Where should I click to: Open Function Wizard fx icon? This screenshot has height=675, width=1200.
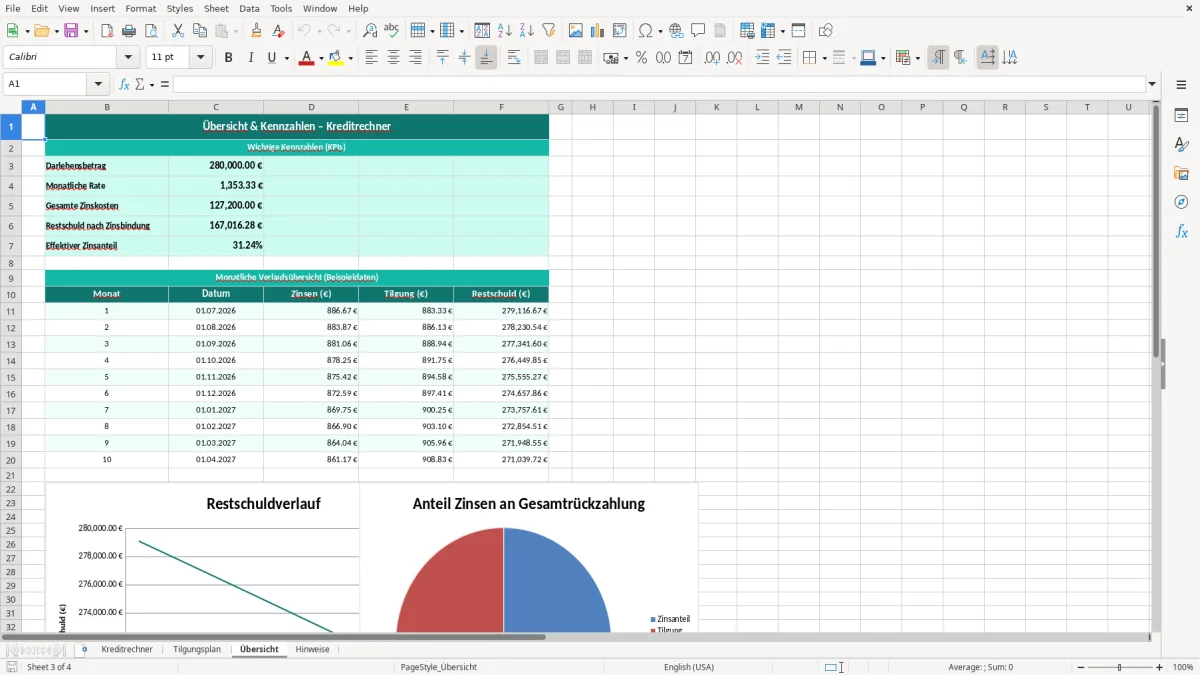[x=124, y=84]
